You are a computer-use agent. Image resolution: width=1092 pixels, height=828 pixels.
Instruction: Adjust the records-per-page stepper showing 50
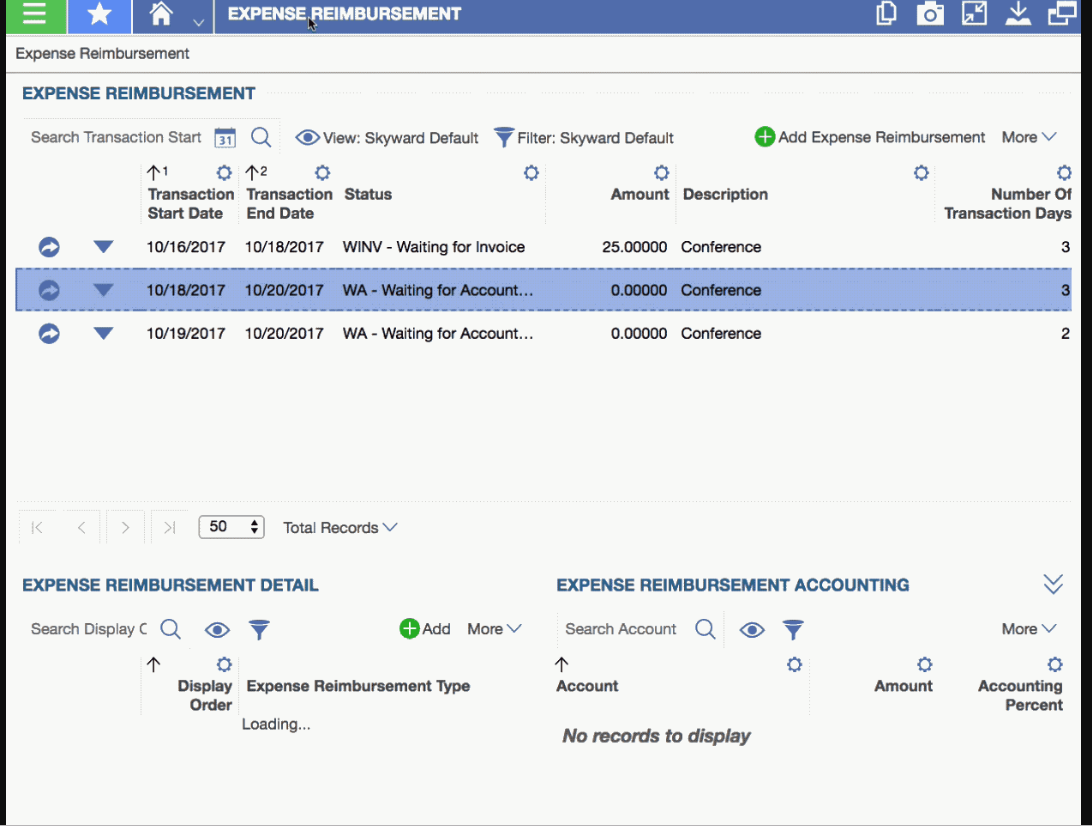pyautogui.click(x=254, y=526)
